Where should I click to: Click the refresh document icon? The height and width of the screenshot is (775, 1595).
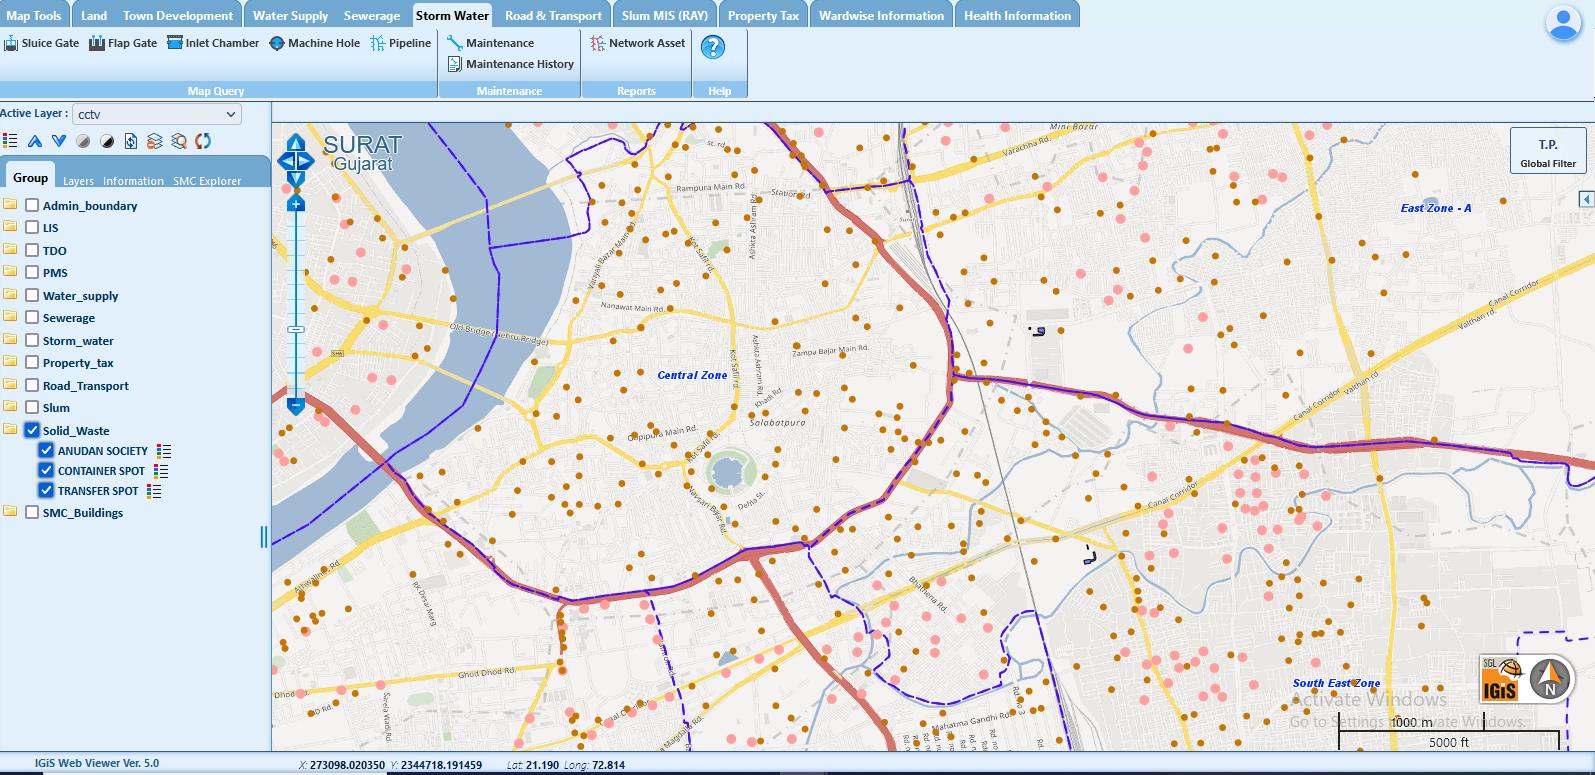131,141
